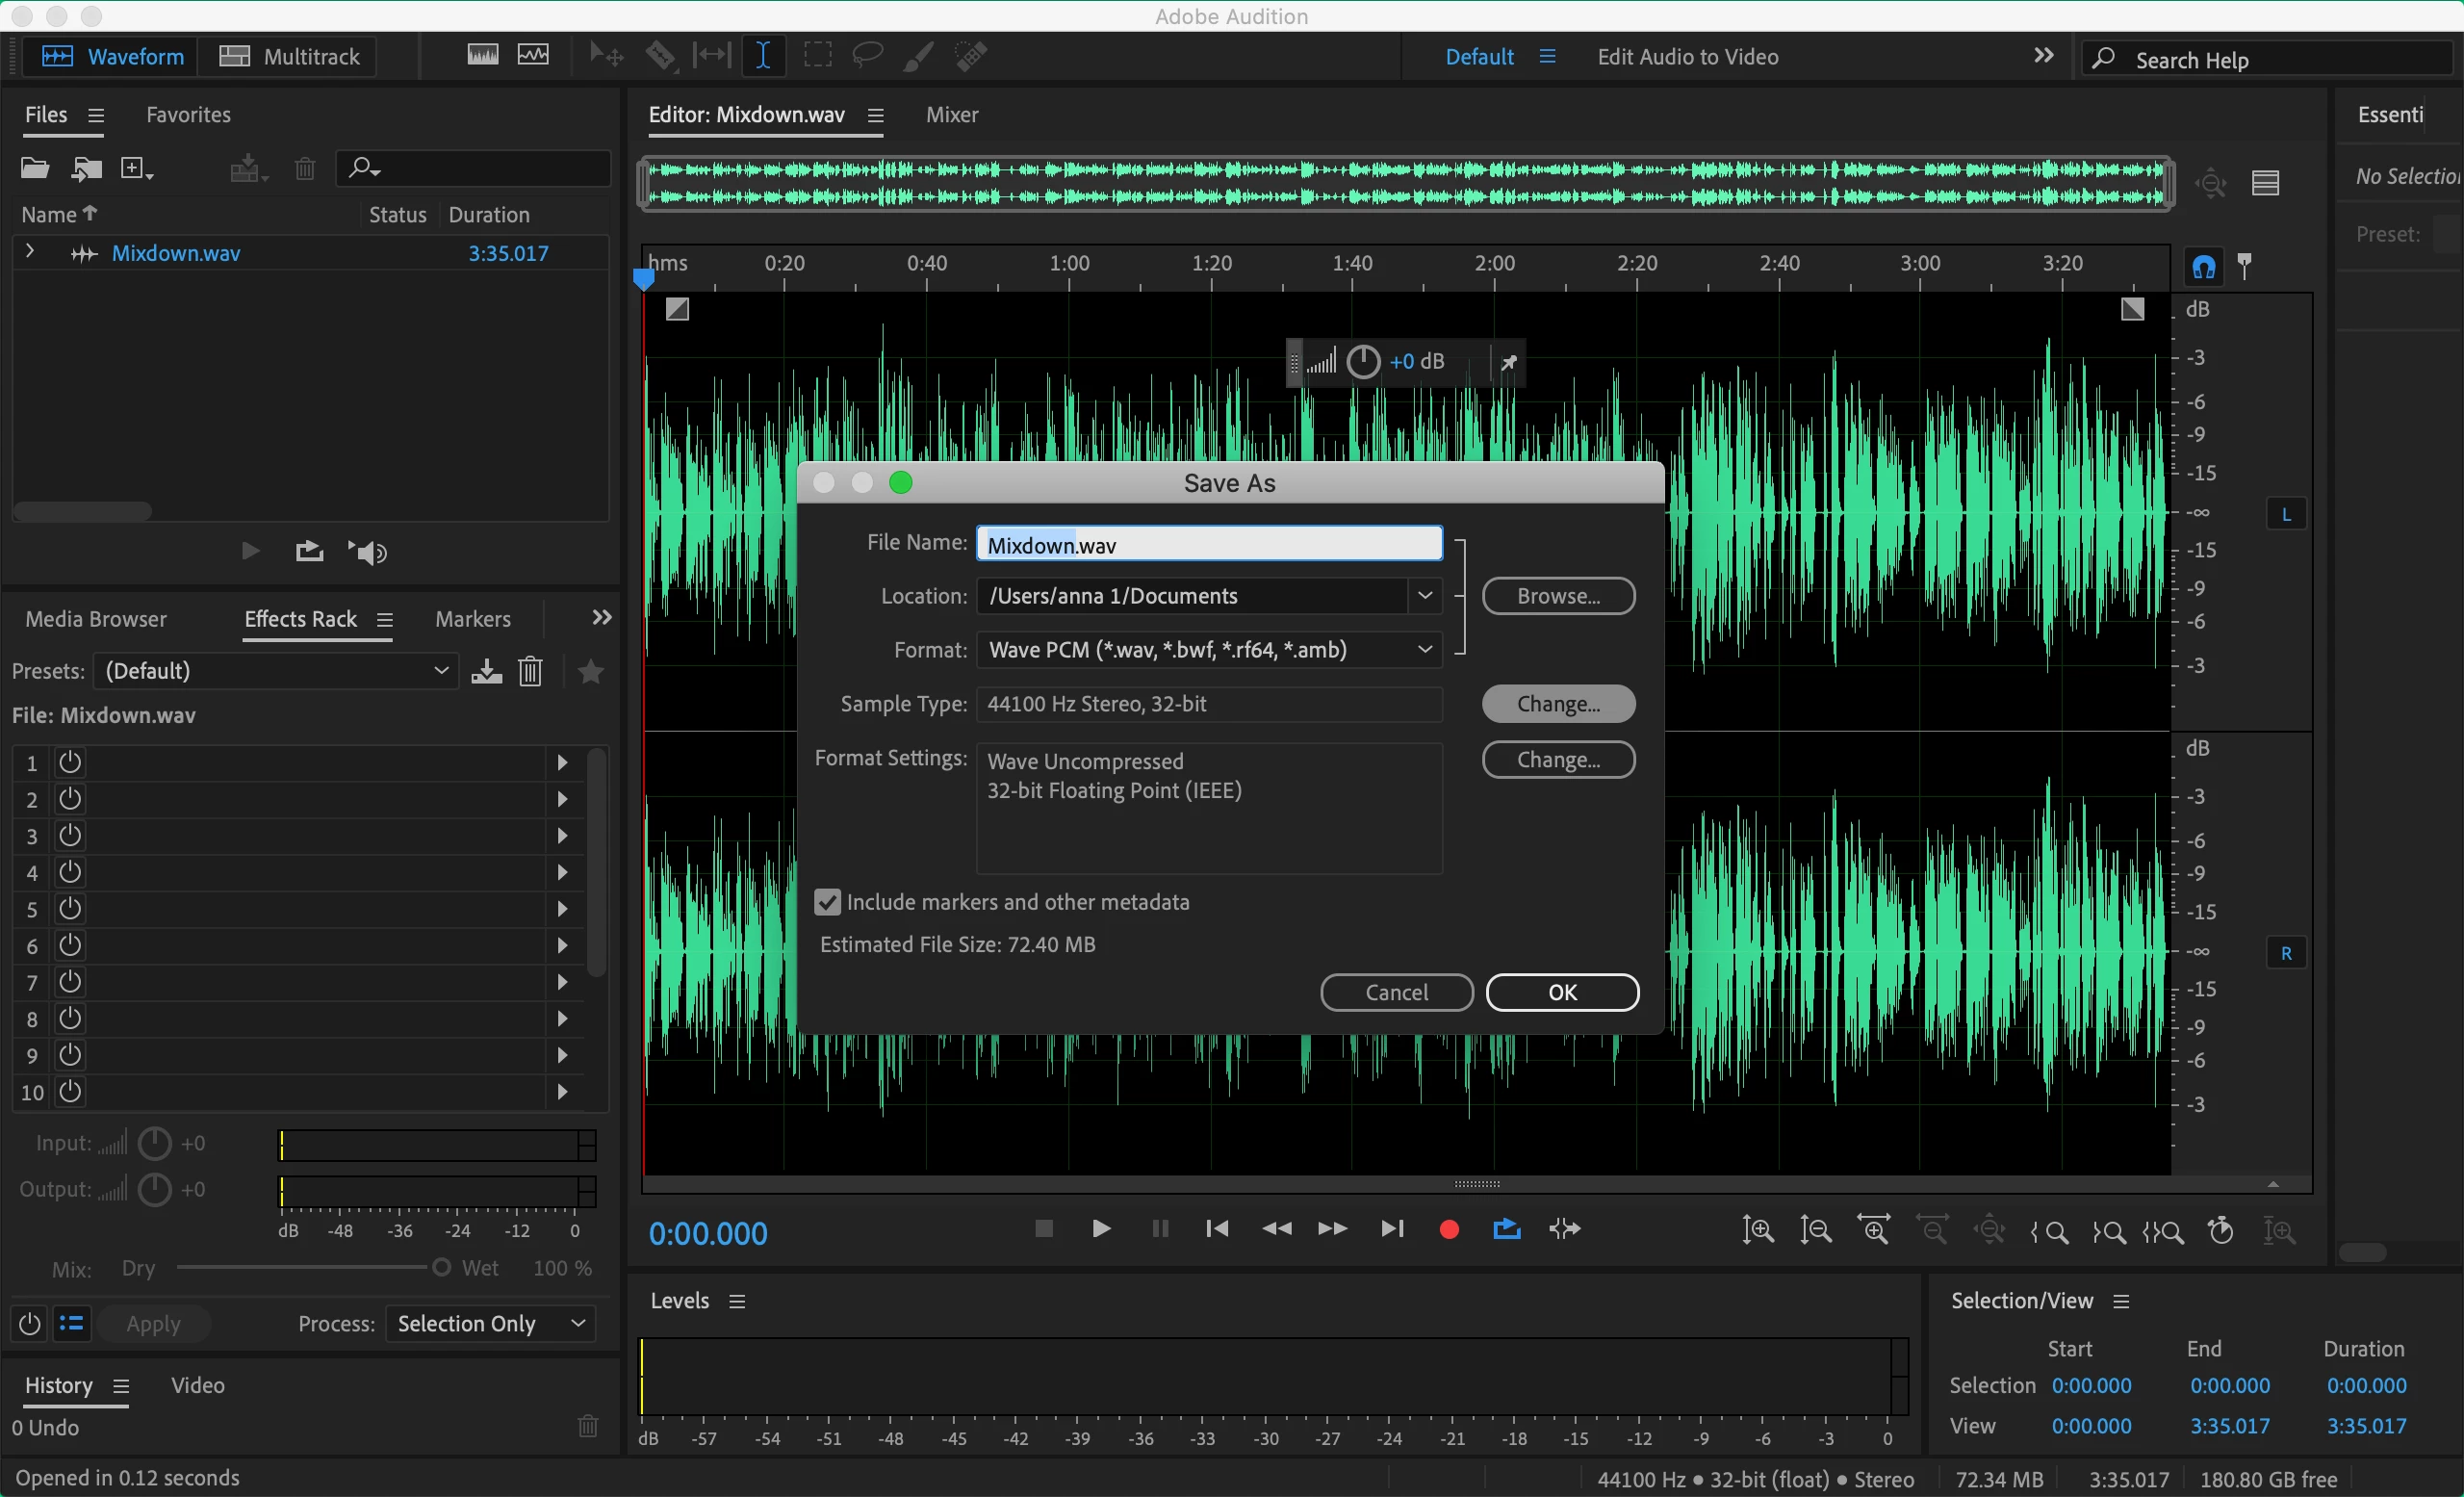Click Cancel in Save As dialog
Viewport: 2464px width, 1497px height.
[1396, 992]
